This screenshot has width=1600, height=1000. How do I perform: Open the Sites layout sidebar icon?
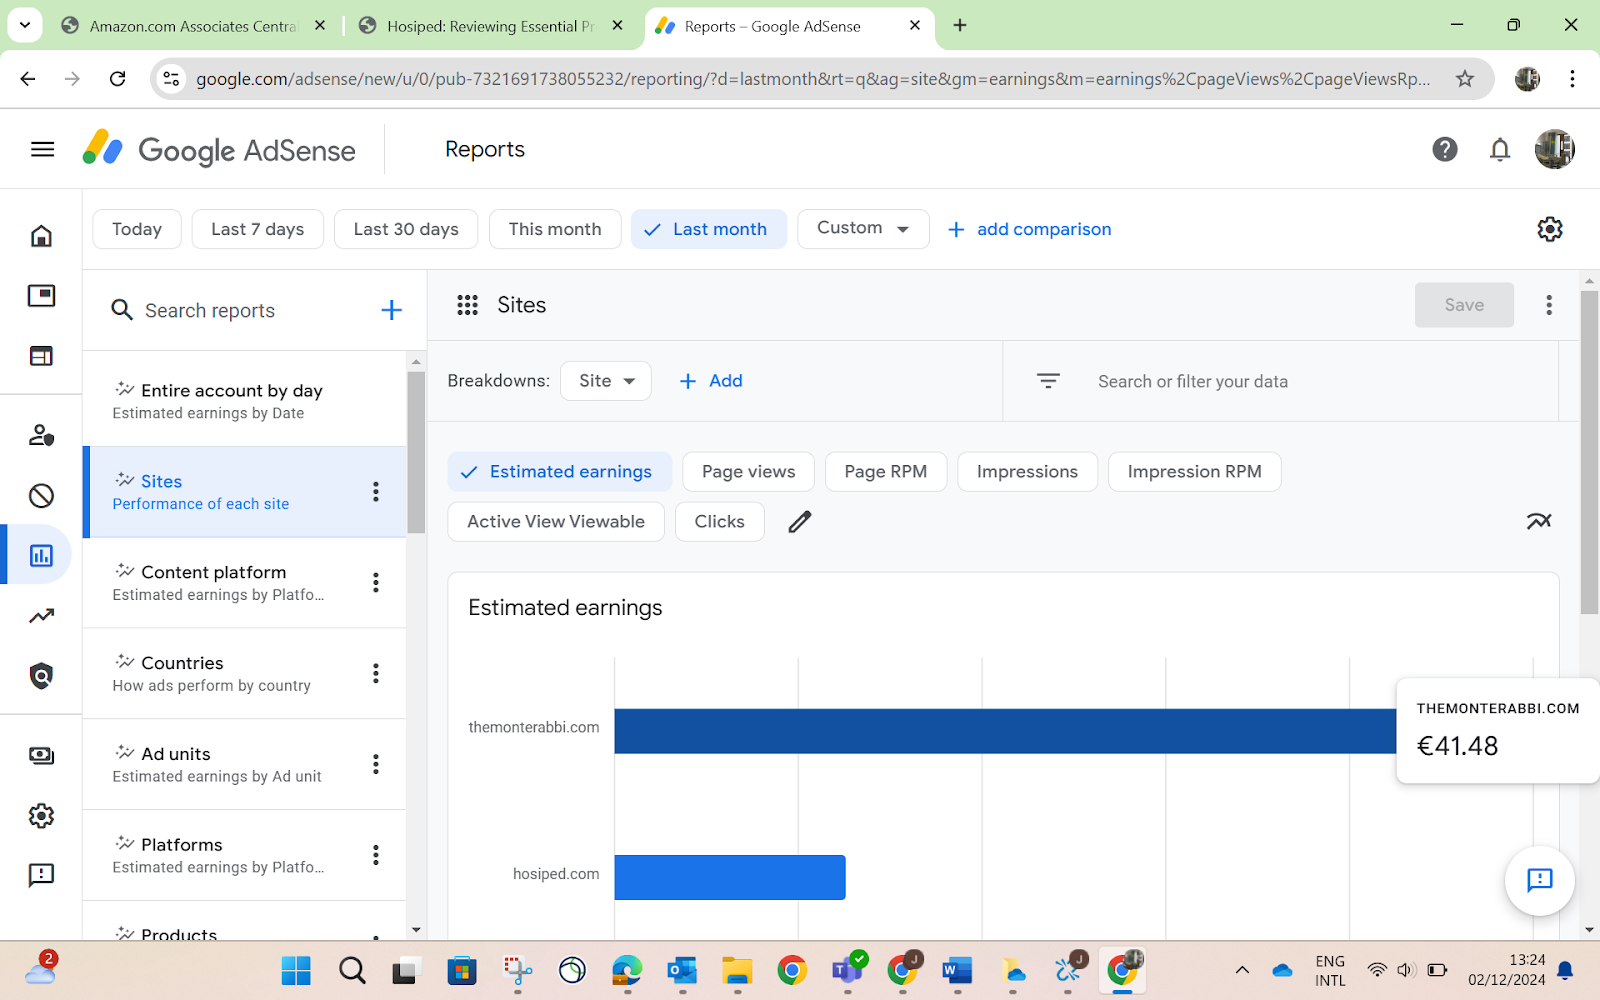pos(41,356)
